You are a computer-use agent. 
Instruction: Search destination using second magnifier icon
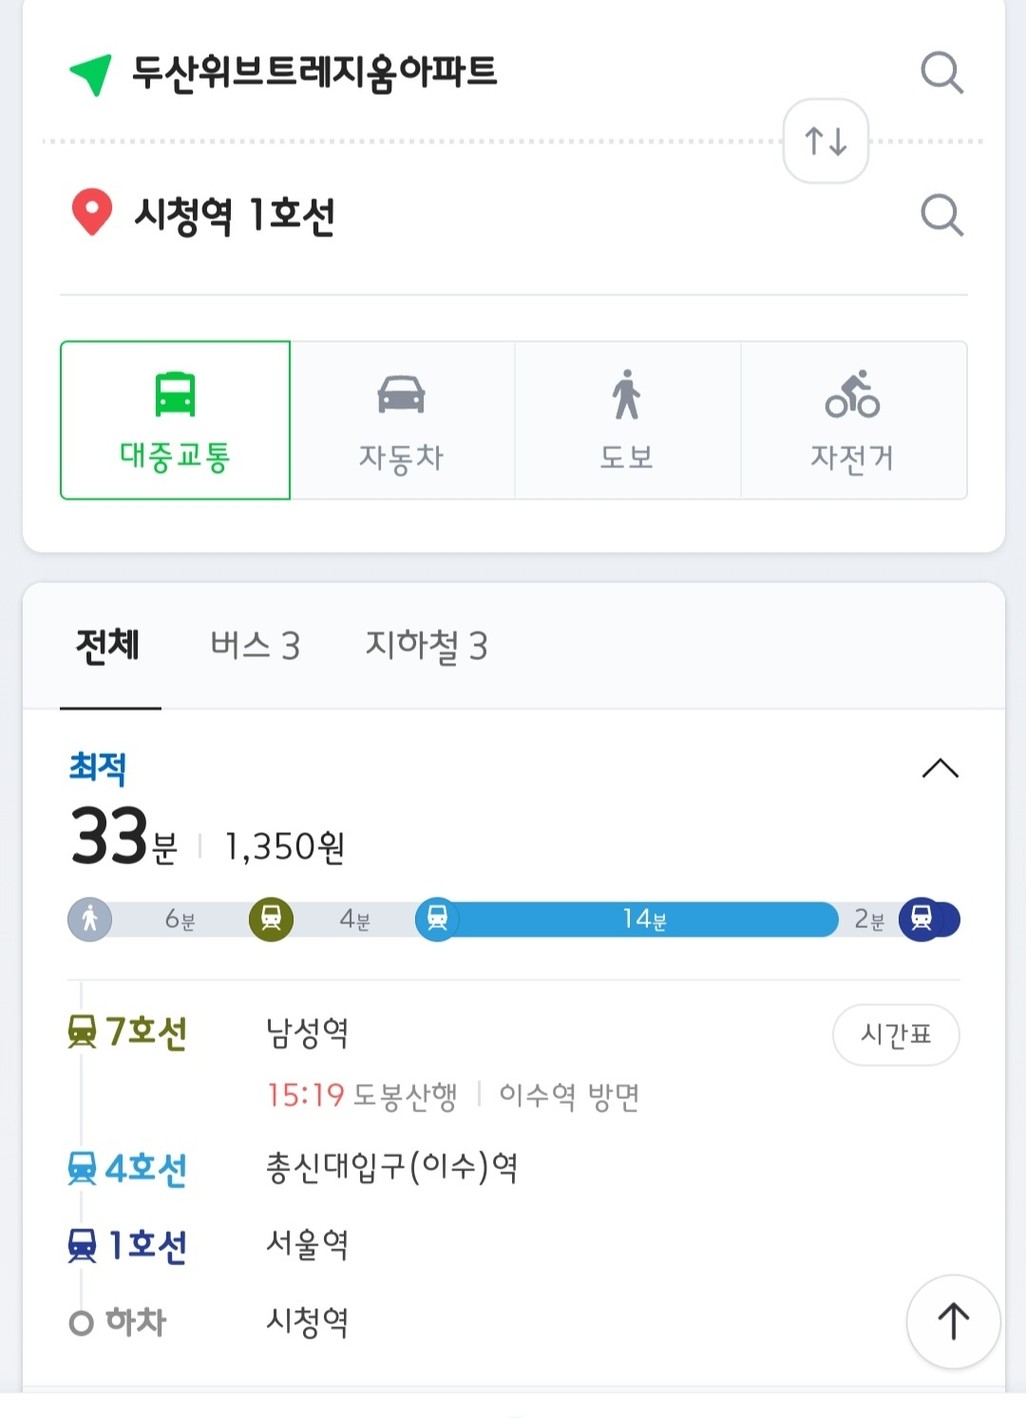pos(941,215)
